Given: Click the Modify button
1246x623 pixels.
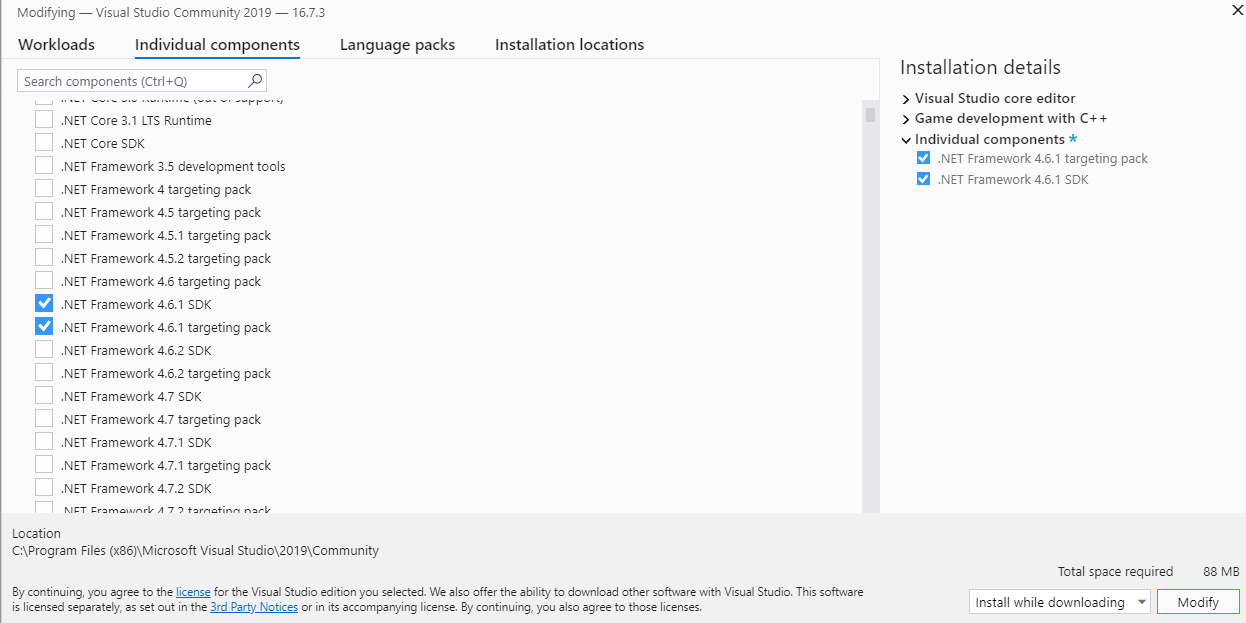Looking at the screenshot, I should (x=1198, y=602).
